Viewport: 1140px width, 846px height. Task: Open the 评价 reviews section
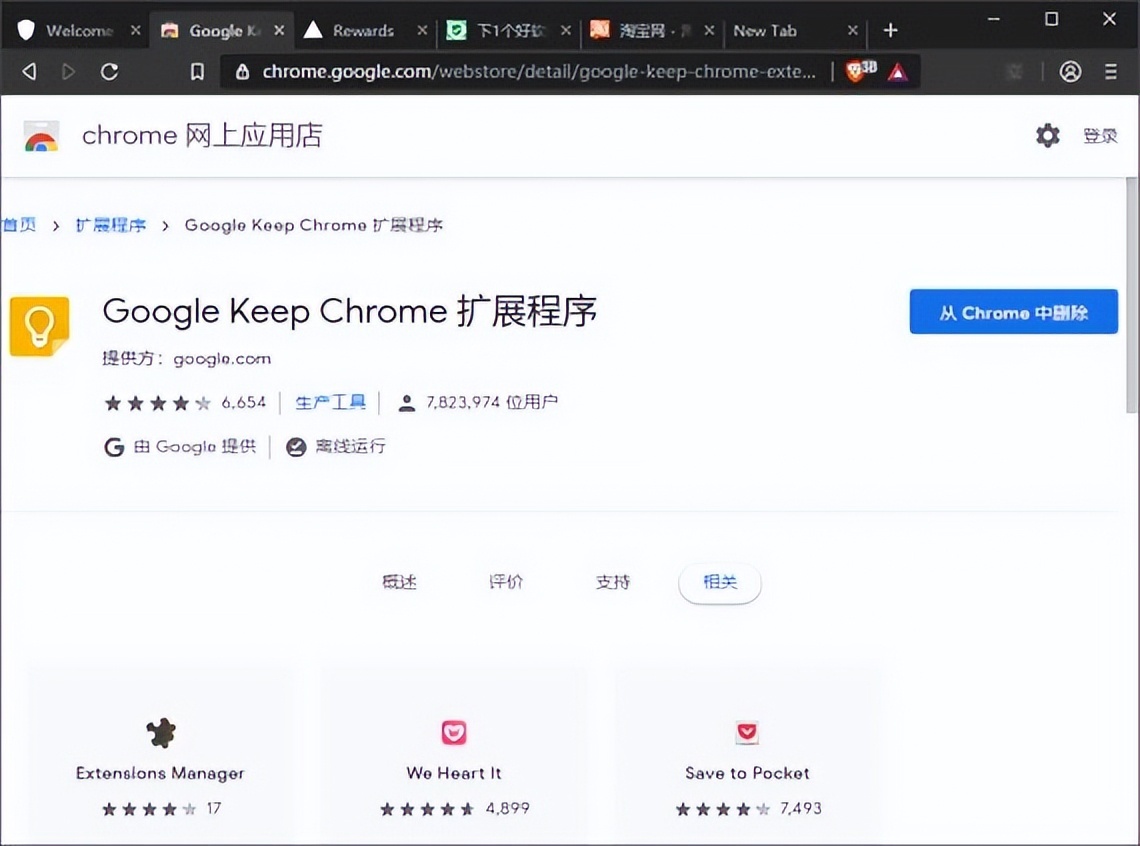click(506, 581)
